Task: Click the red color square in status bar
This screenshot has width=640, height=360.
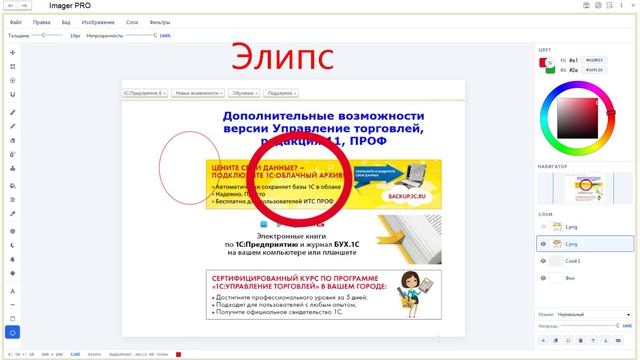Action: click(178, 354)
